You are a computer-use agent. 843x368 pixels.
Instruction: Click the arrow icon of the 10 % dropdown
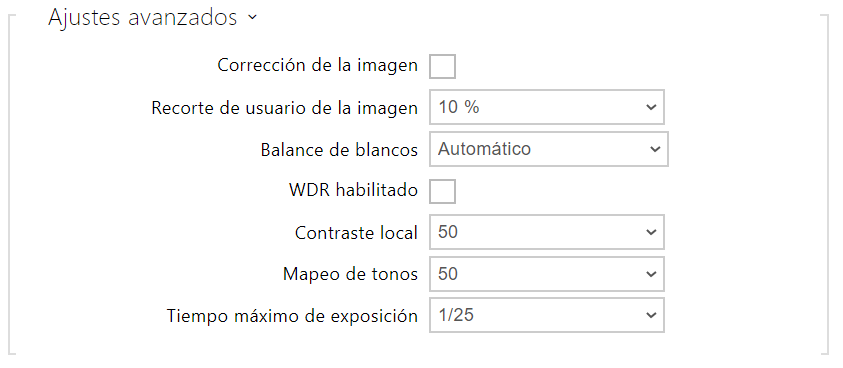point(651,107)
